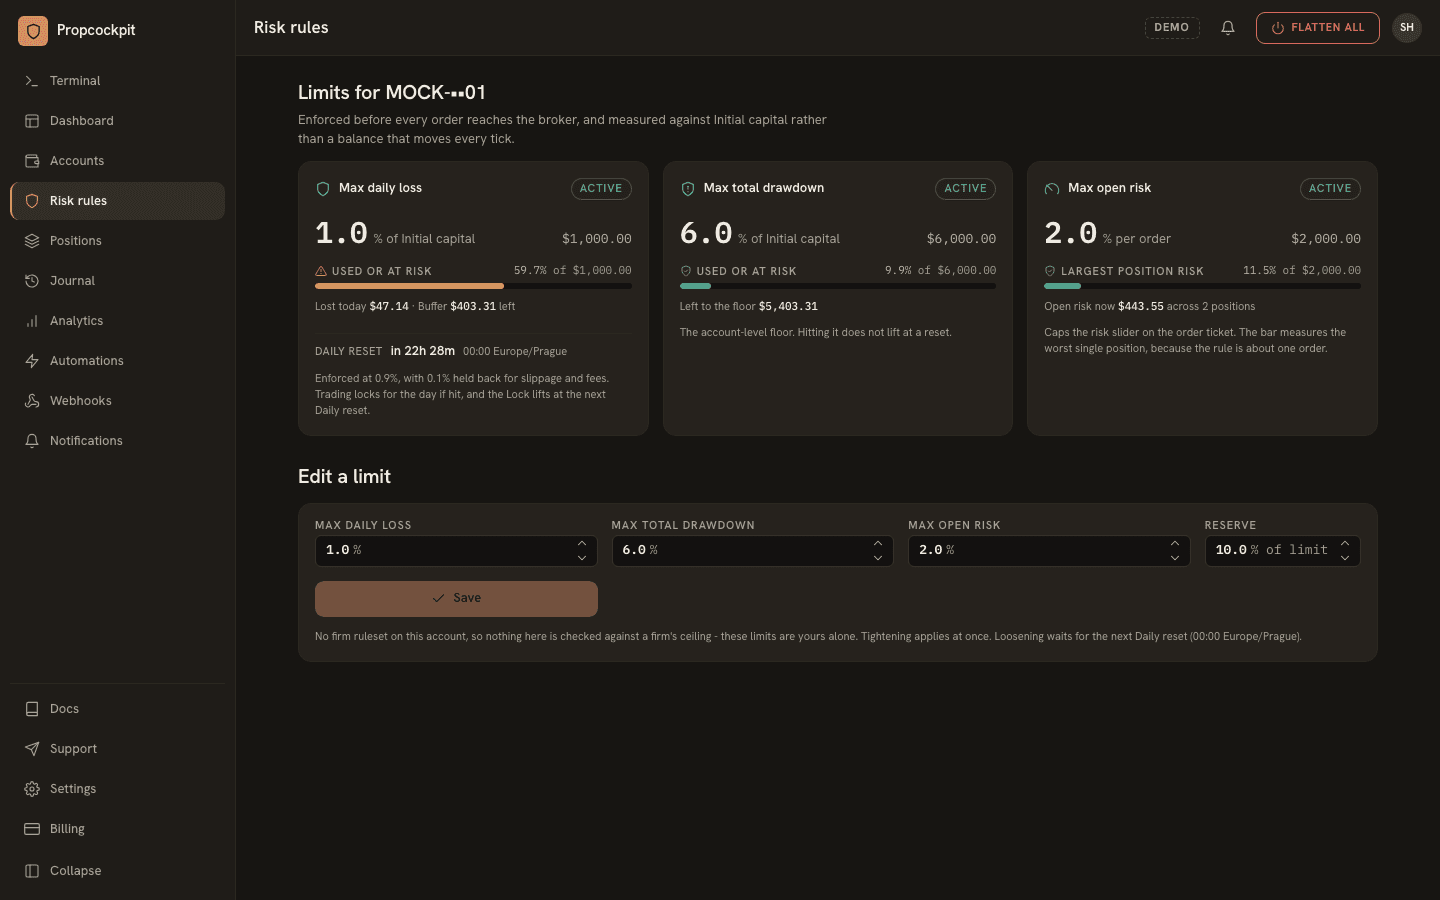Decrease Max daily loss with the down arrow
The height and width of the screenshot is (900, 1440).
(582, 558)
